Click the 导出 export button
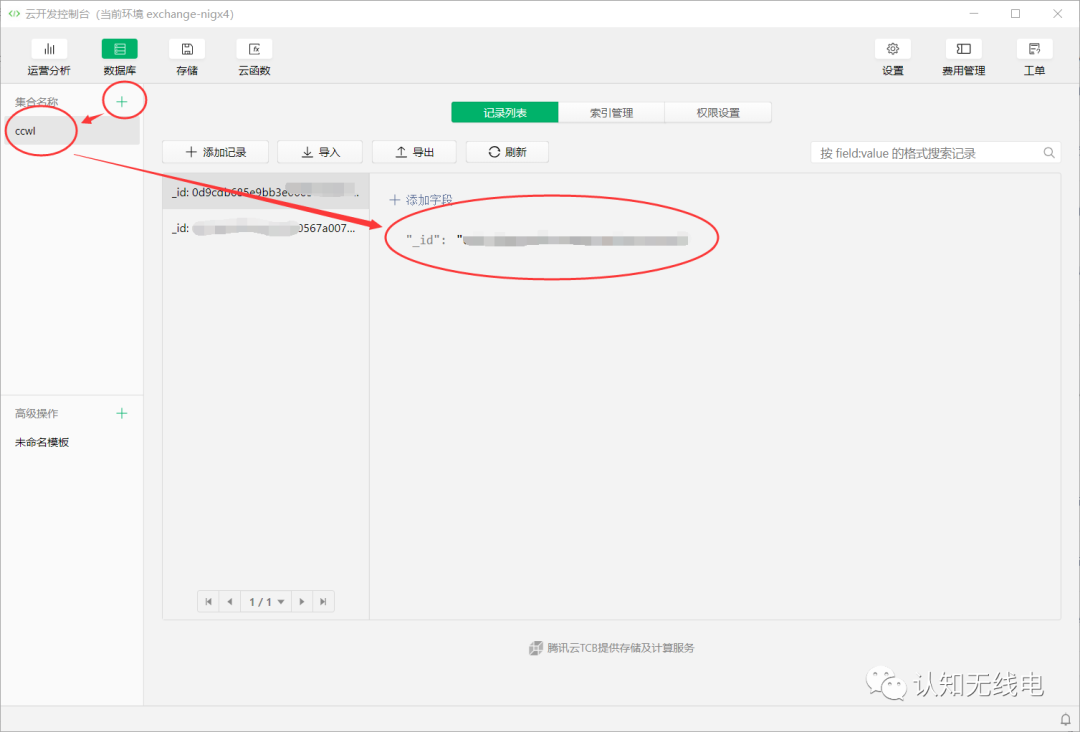The width and height of the screenshot is (1080, 732). pos(415,152)
